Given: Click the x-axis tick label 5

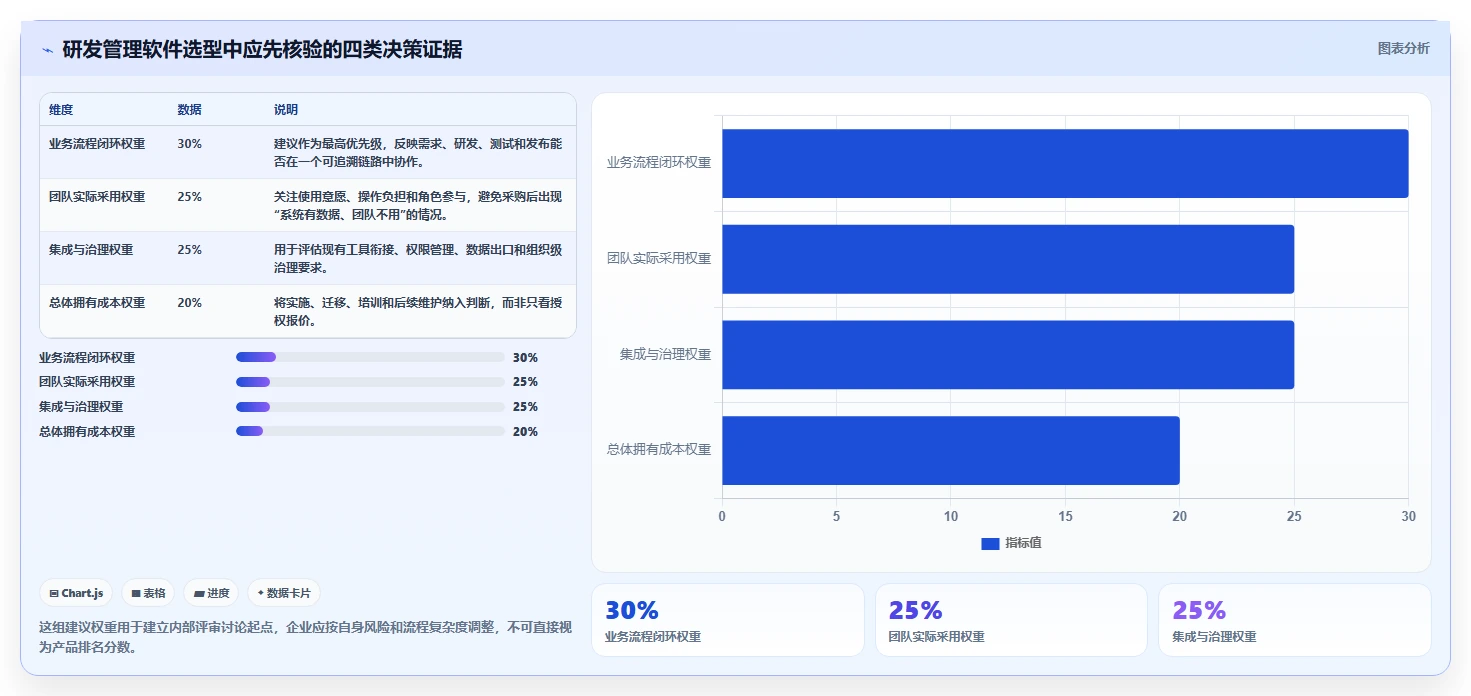Looking at the screenshot, I should click(x=836, y=516).
